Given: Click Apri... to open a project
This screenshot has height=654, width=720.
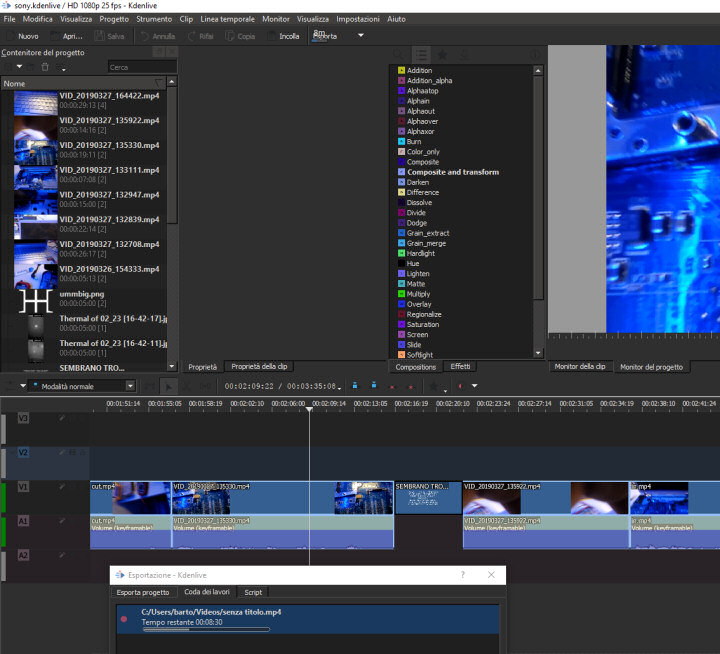Looking at the screenshot, I should (x=67, y=36).
